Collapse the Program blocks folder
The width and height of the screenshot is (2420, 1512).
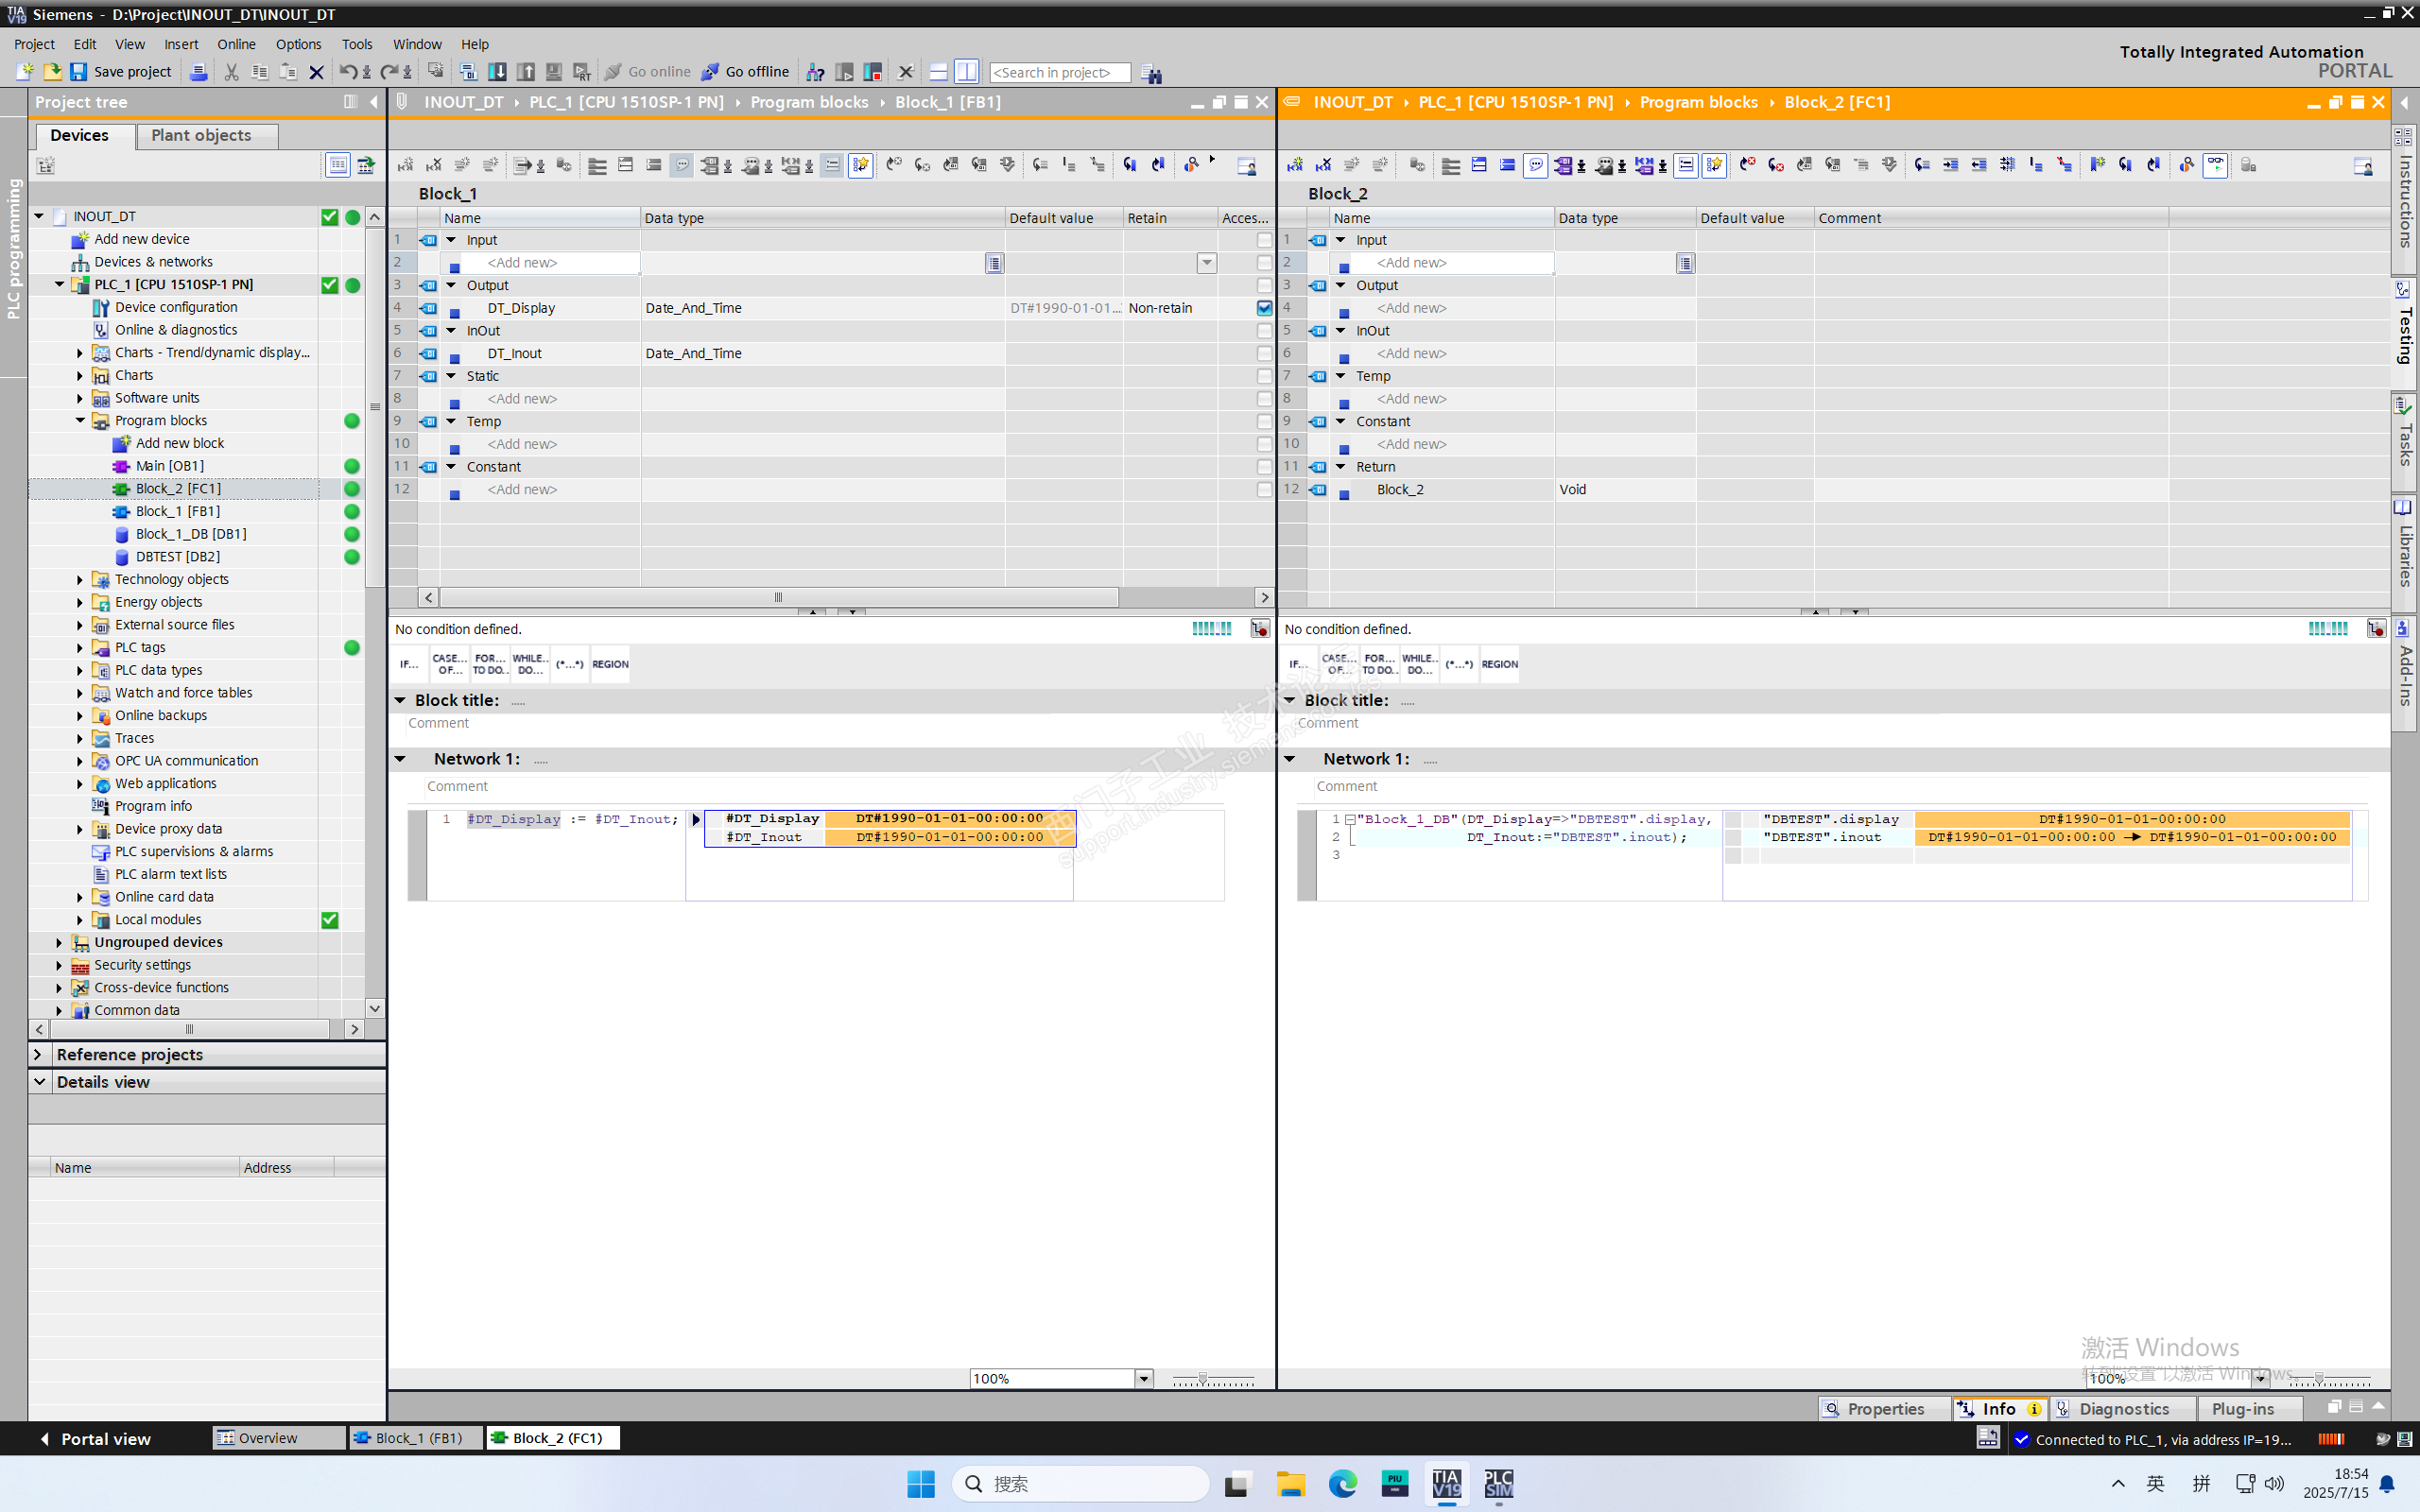click(80, 420)
